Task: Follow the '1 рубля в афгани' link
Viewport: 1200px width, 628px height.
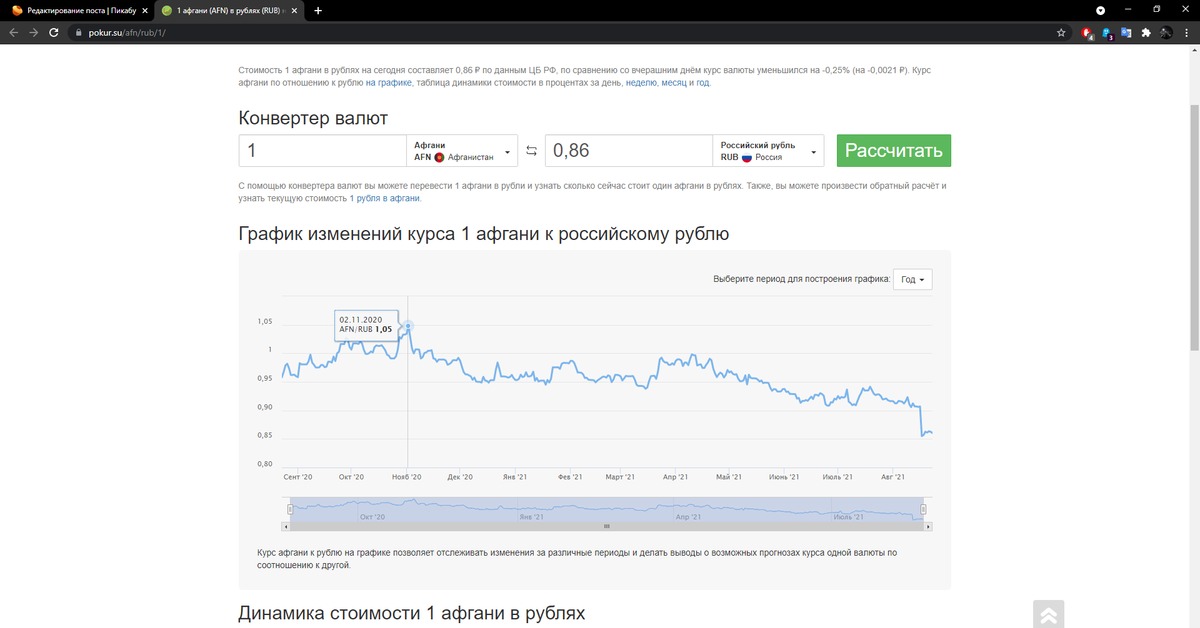Action: pos(384,199)
